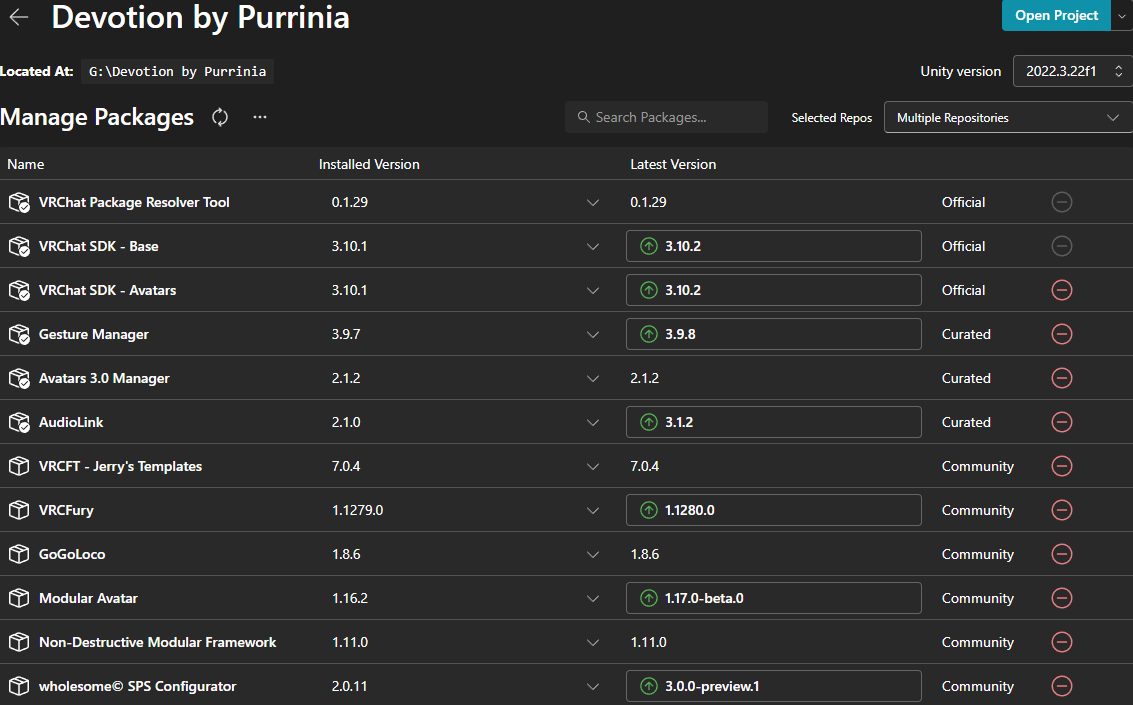Open the more options ellipsis menu

point(260,117)
